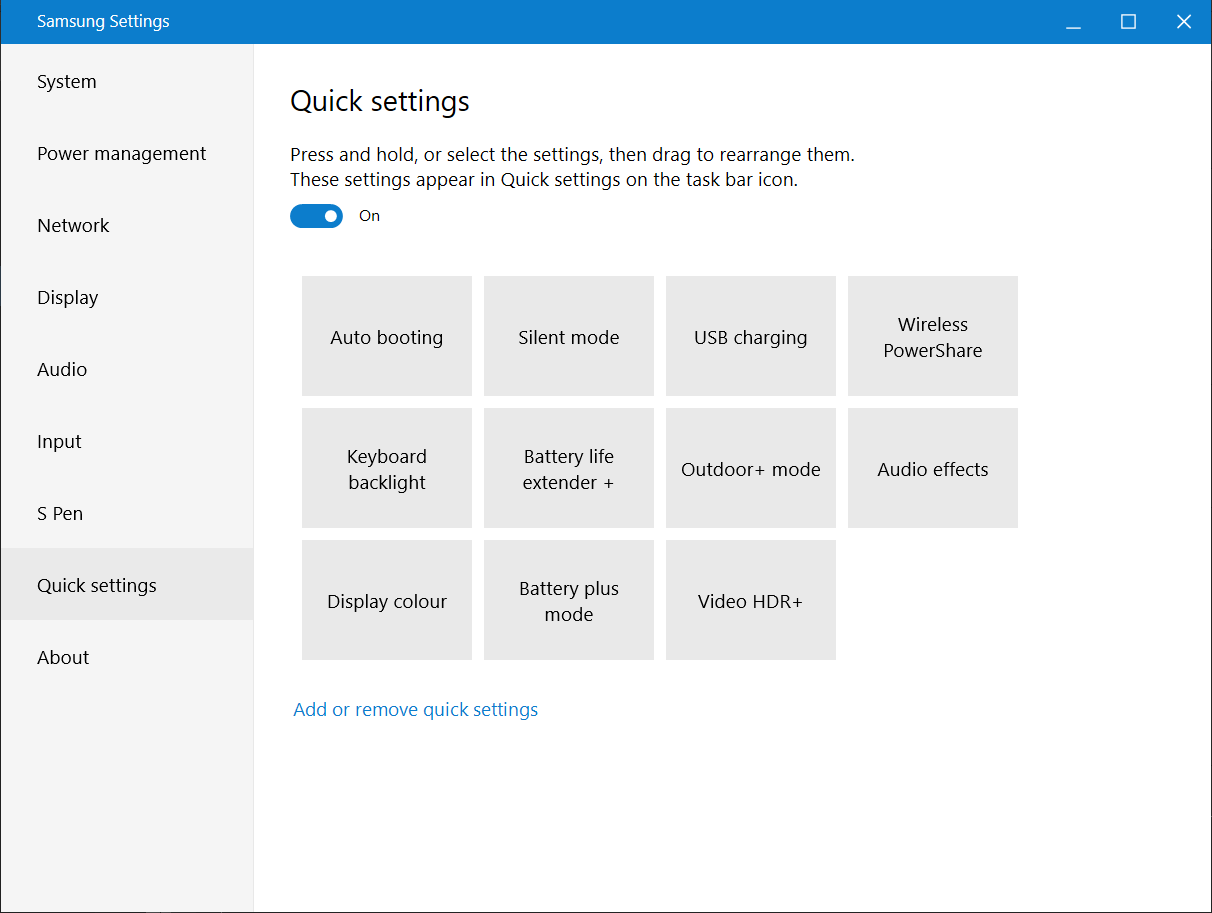Select the Audio effects tile
Screen dimensions: 1212x913
click(933, 468)
